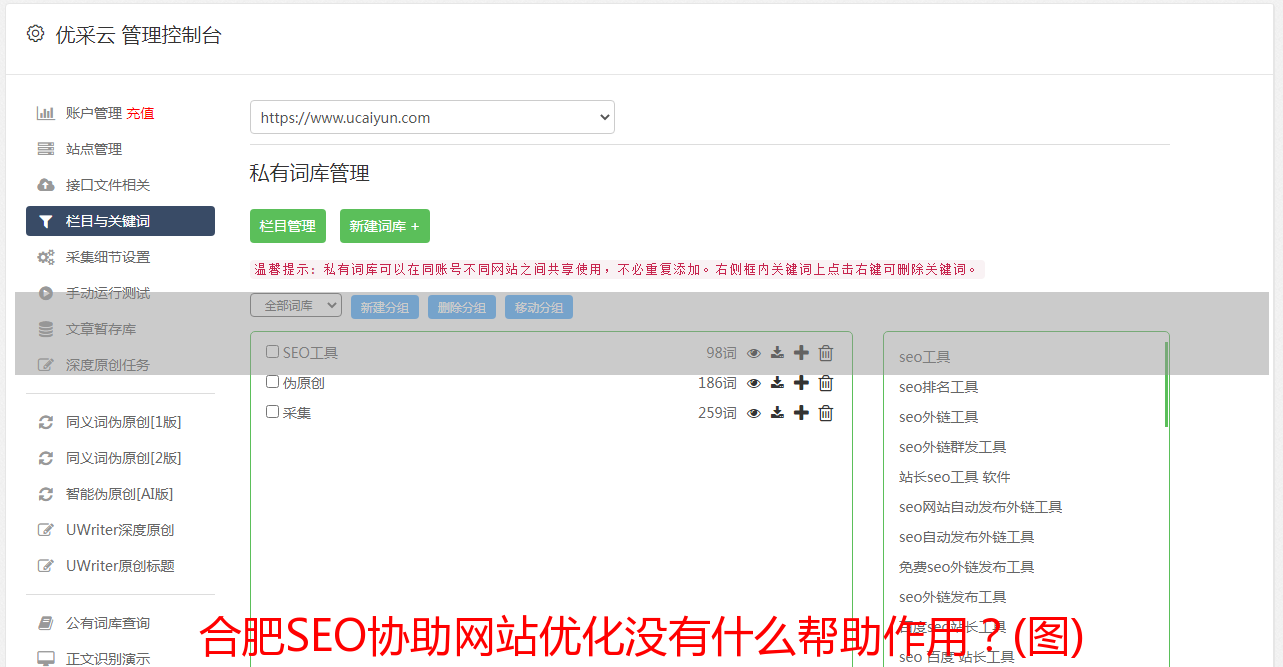Click the 移动分组 button

[x=539, y=307]
